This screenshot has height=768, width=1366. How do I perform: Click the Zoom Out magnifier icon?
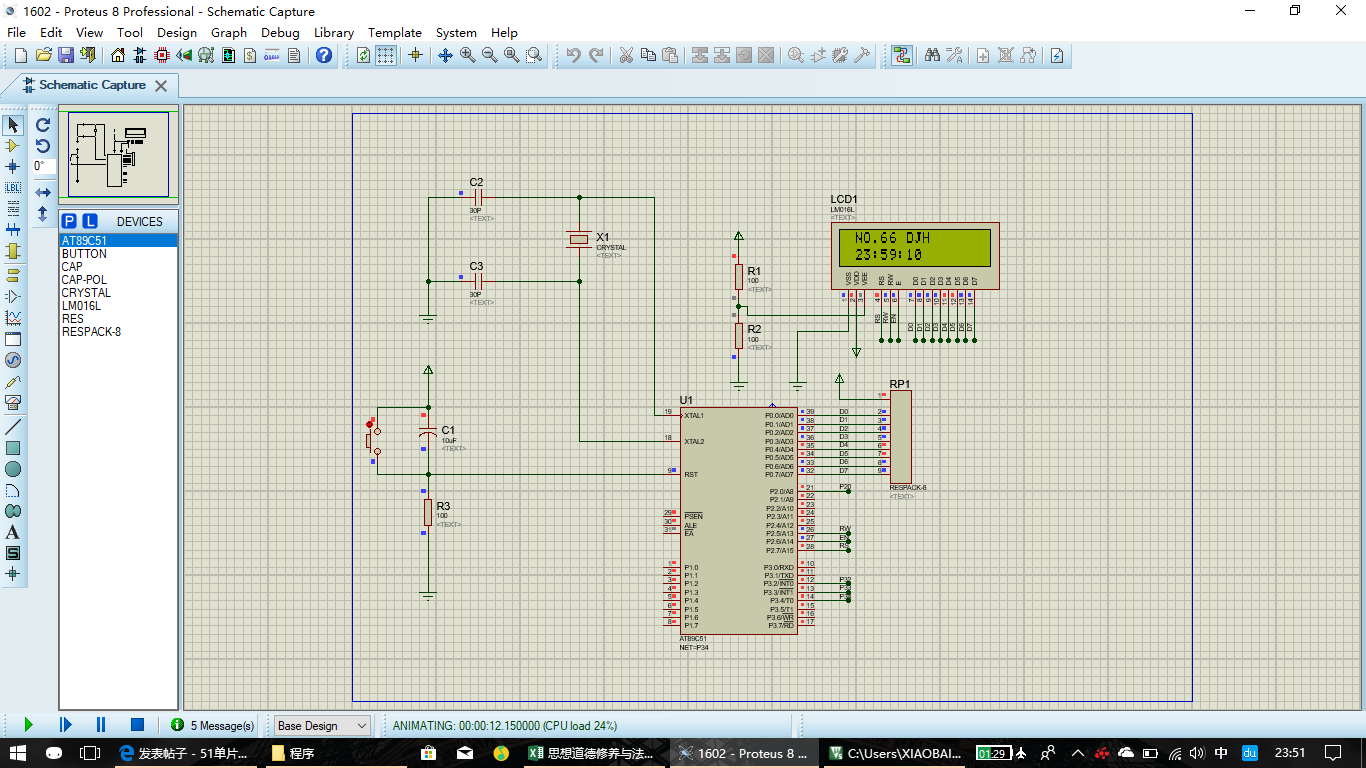(x=490, y=55)
